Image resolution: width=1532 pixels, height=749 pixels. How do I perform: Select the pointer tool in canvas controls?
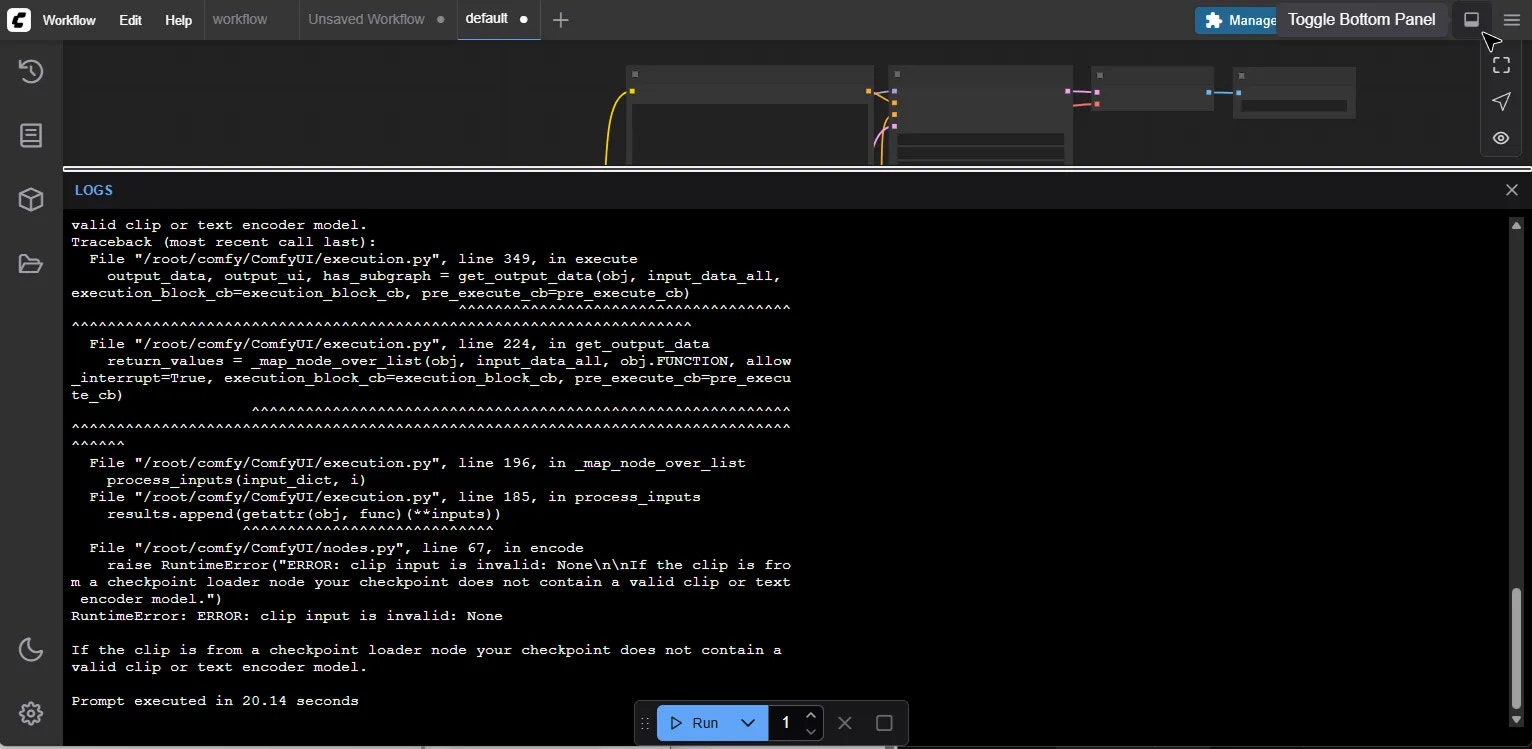point(1501,101)
